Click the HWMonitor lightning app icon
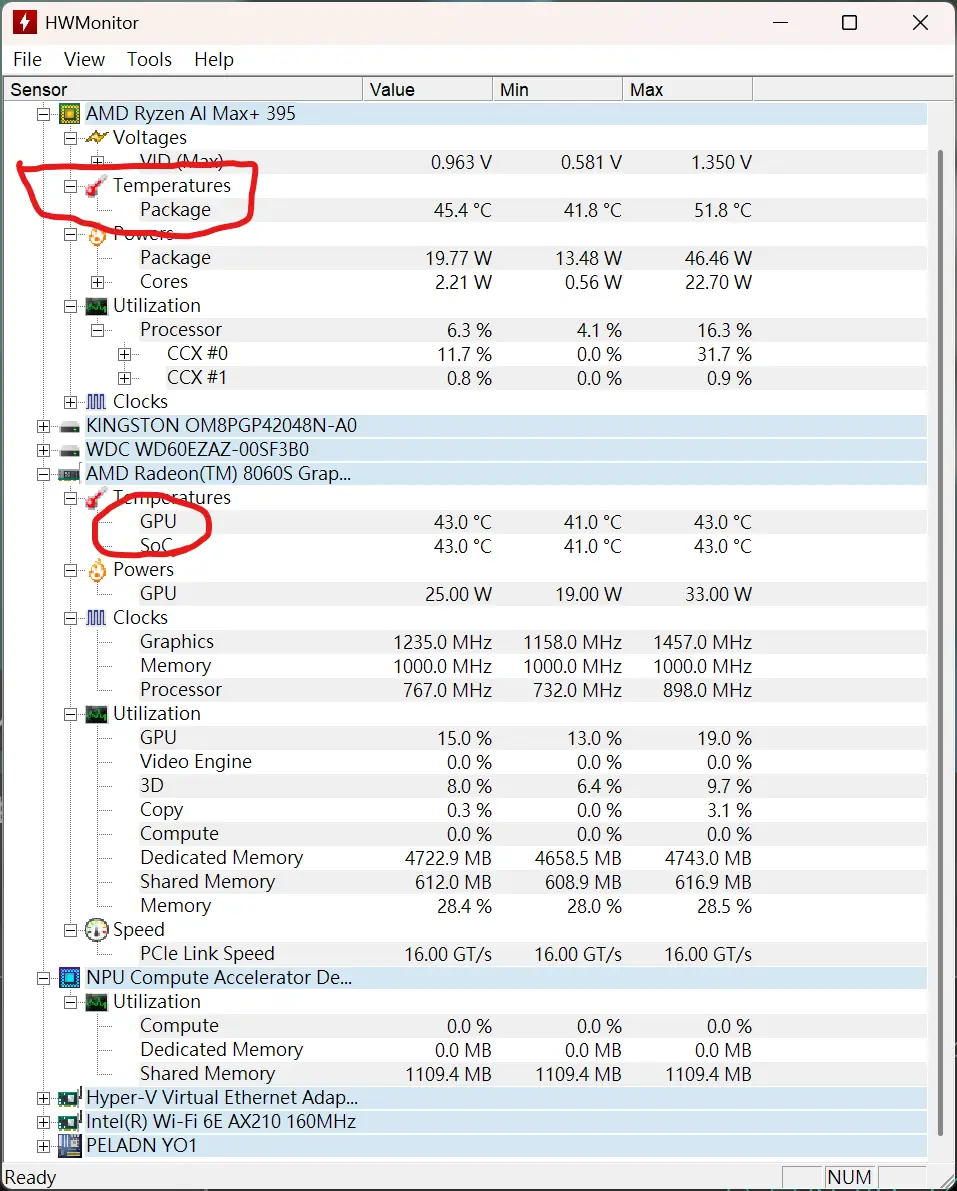The height and width of the screenshot is (1191, 957). (x=24, y=23)
